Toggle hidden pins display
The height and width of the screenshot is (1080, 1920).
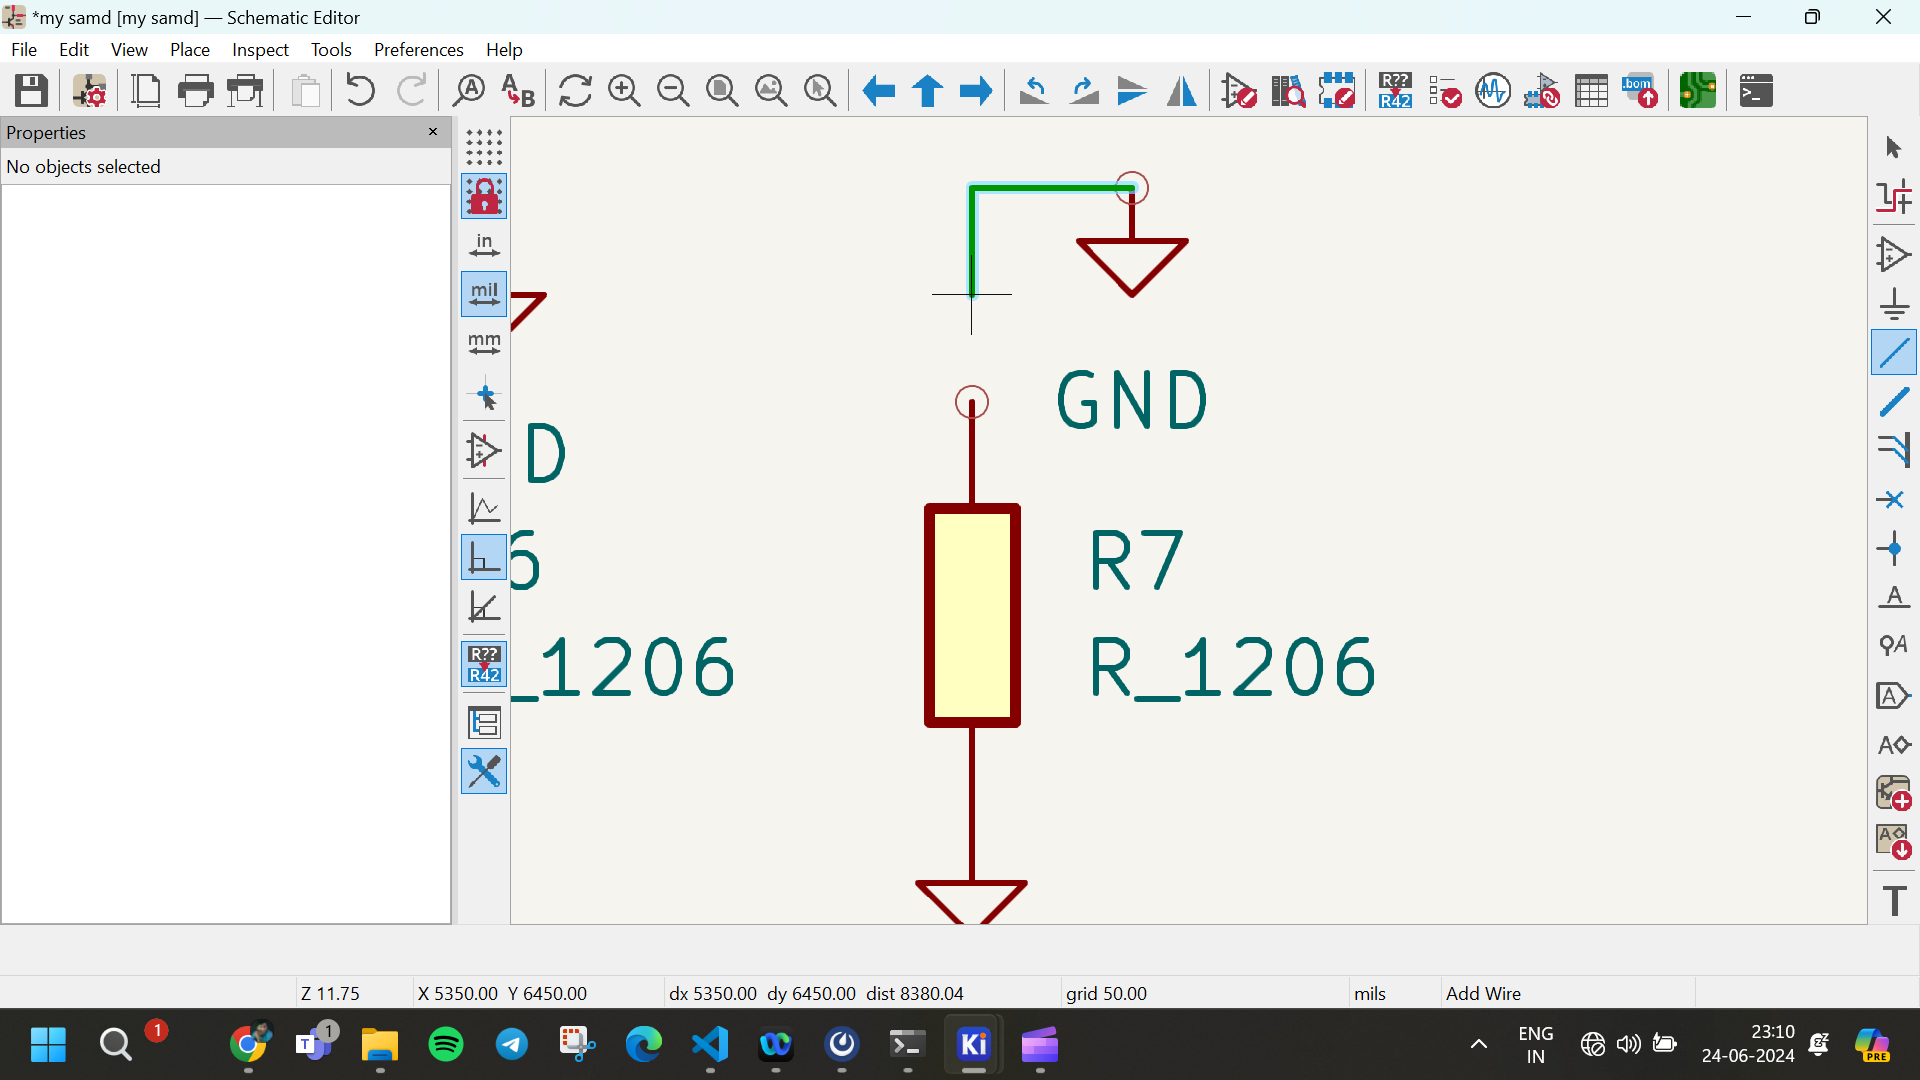tap(484, 450)
